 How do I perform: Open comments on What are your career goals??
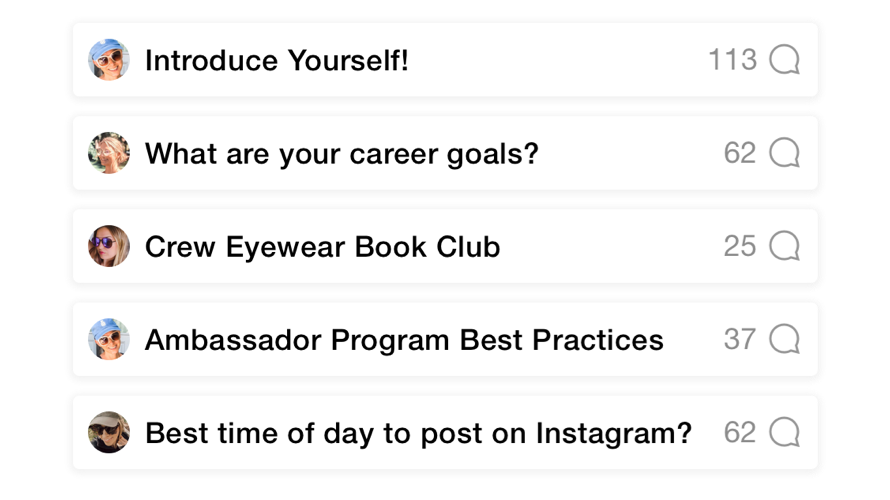click(x=785, y=153)
